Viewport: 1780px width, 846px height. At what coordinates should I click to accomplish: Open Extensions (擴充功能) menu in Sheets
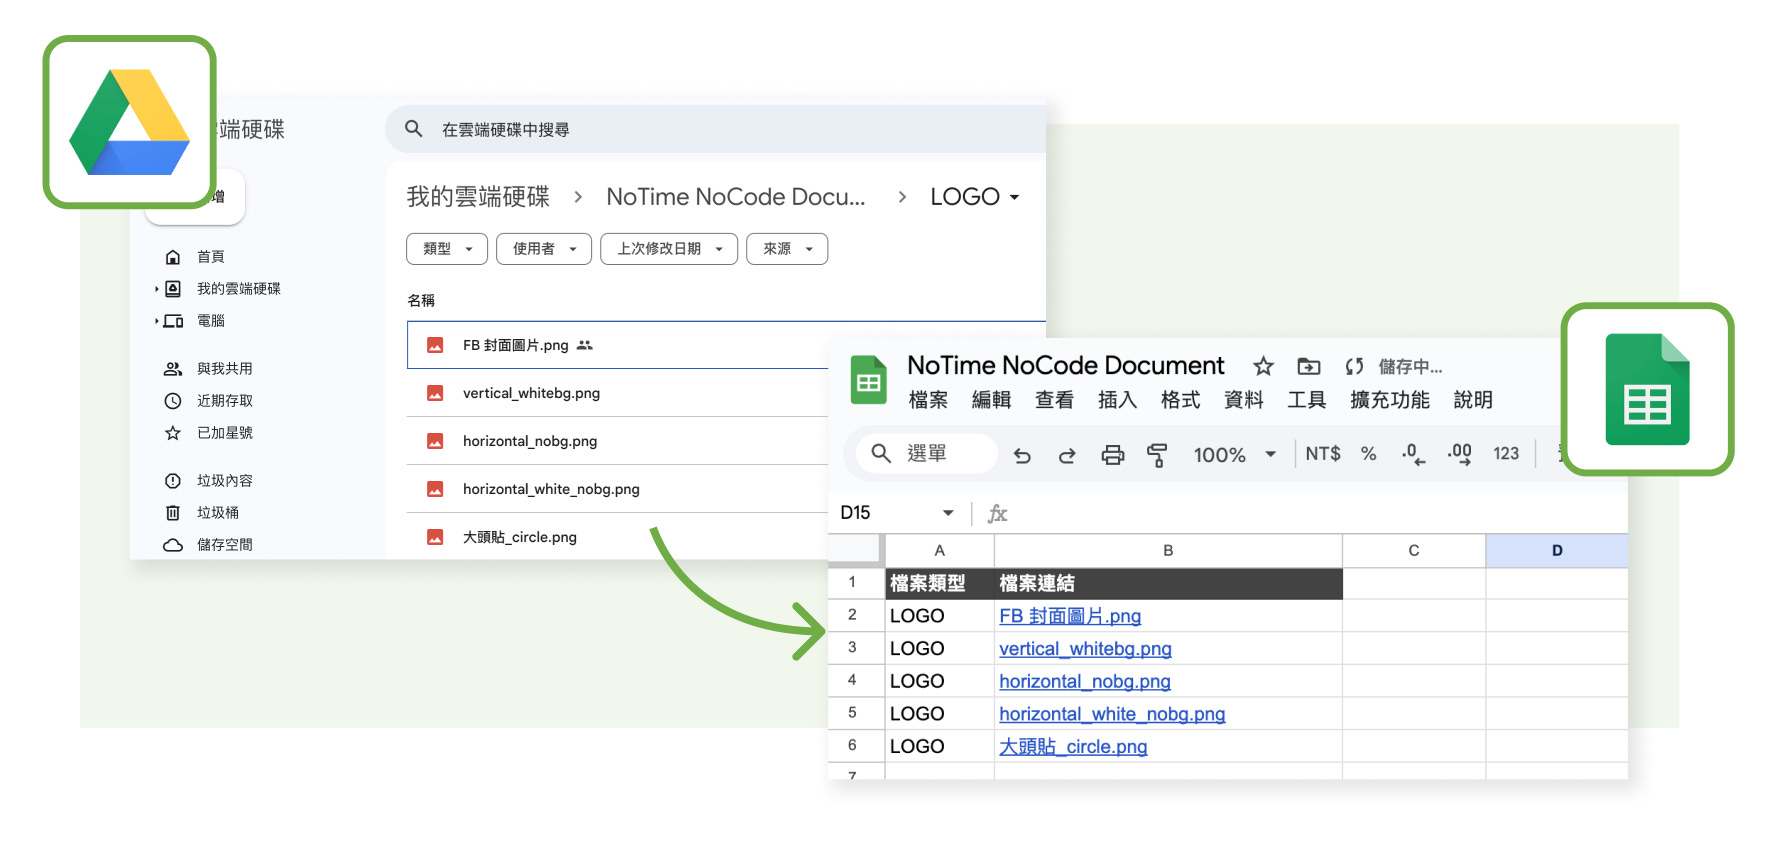click(x=1389, y=400)
